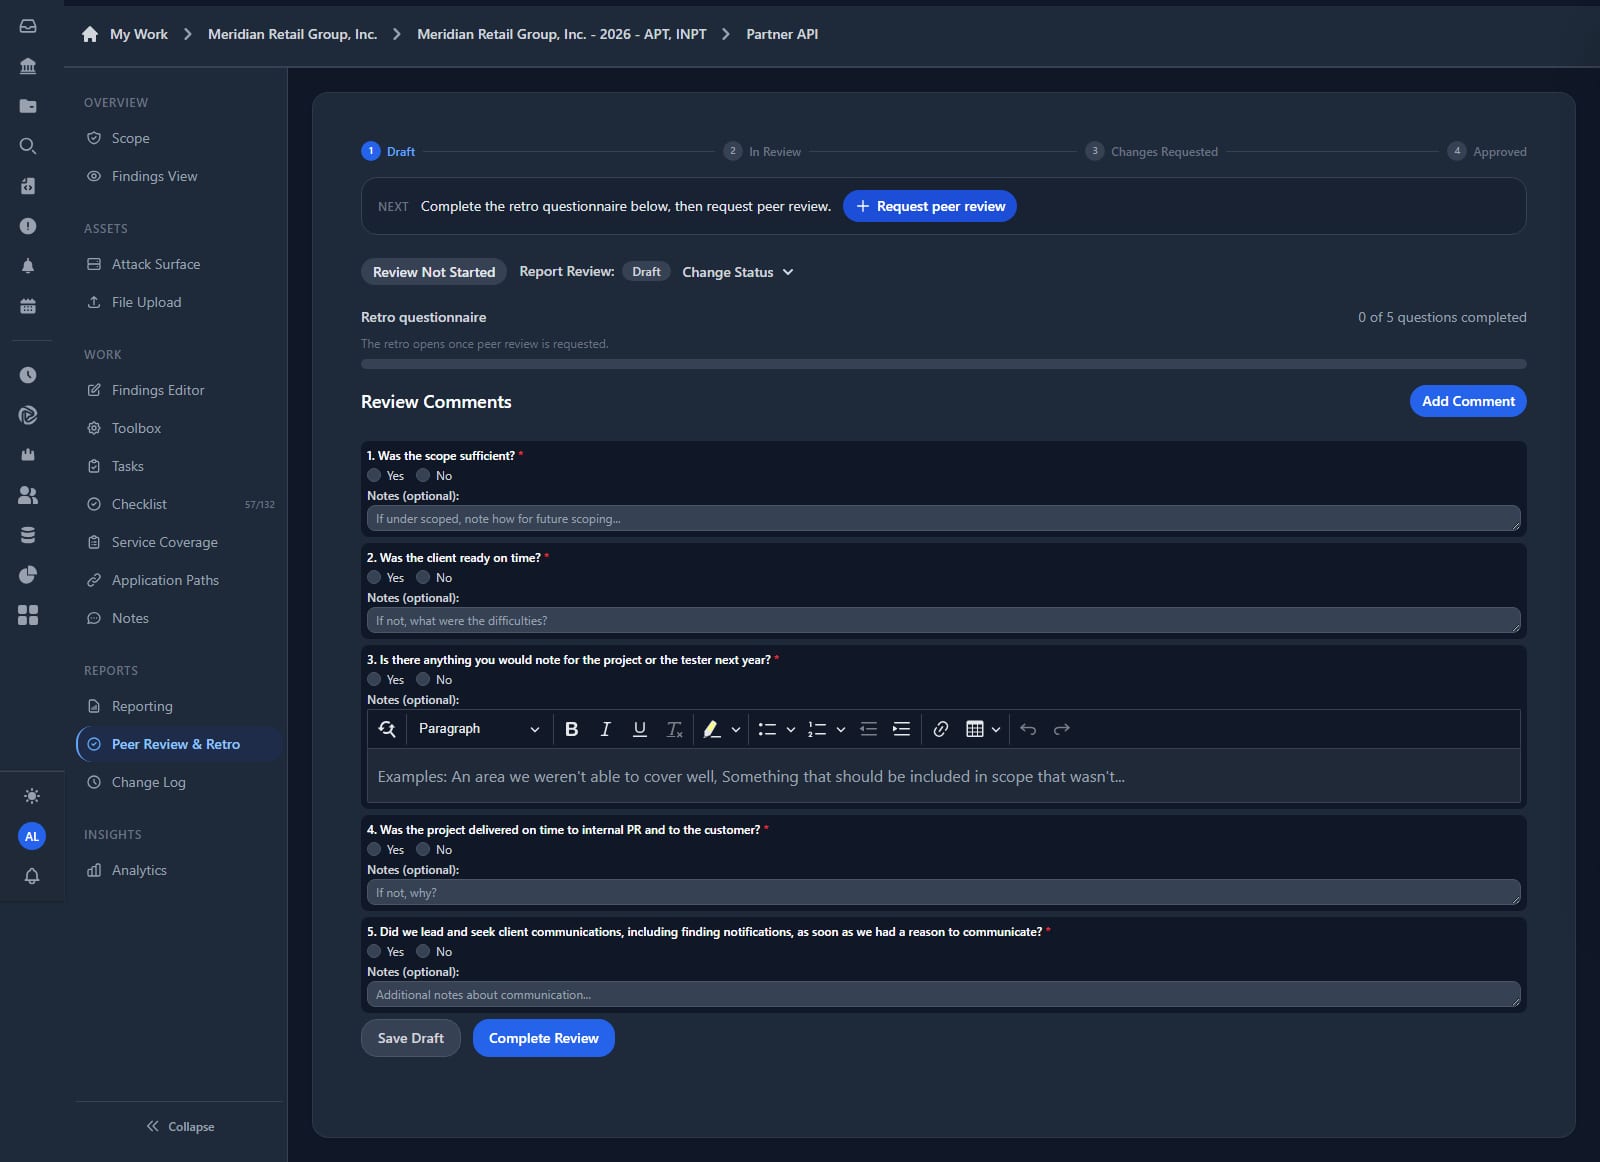Viewport: 1600px width, 1162px height.
Task: Click the clock icon in left rail
Action: tap(28, 375)
